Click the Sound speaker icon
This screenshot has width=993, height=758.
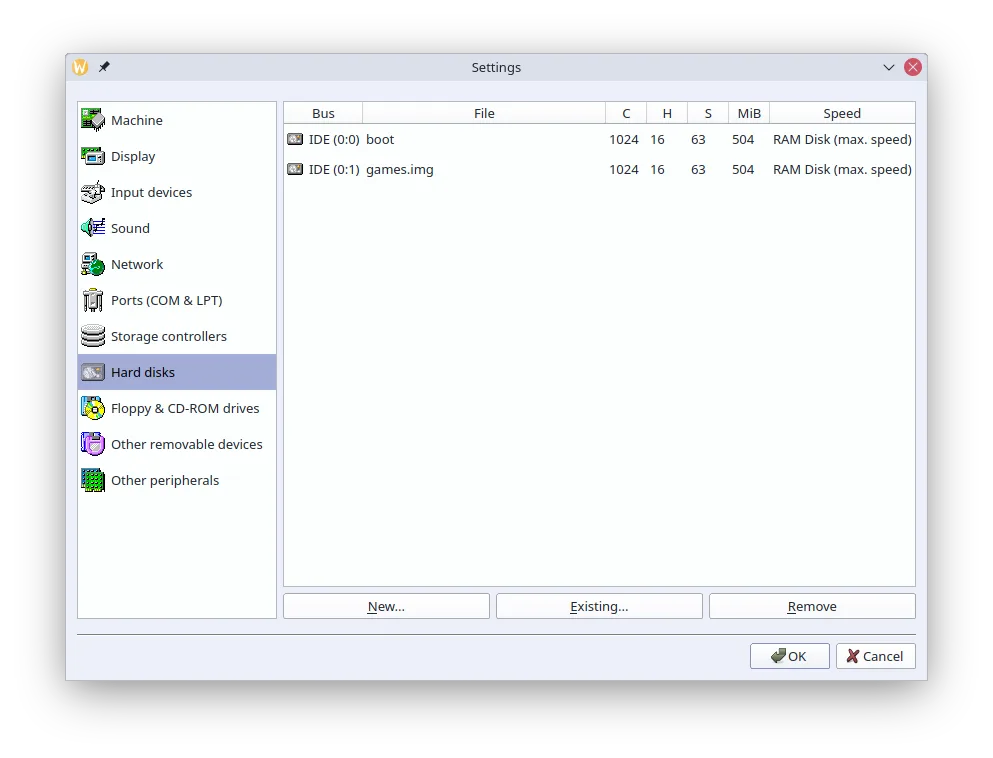click(93, 228)
